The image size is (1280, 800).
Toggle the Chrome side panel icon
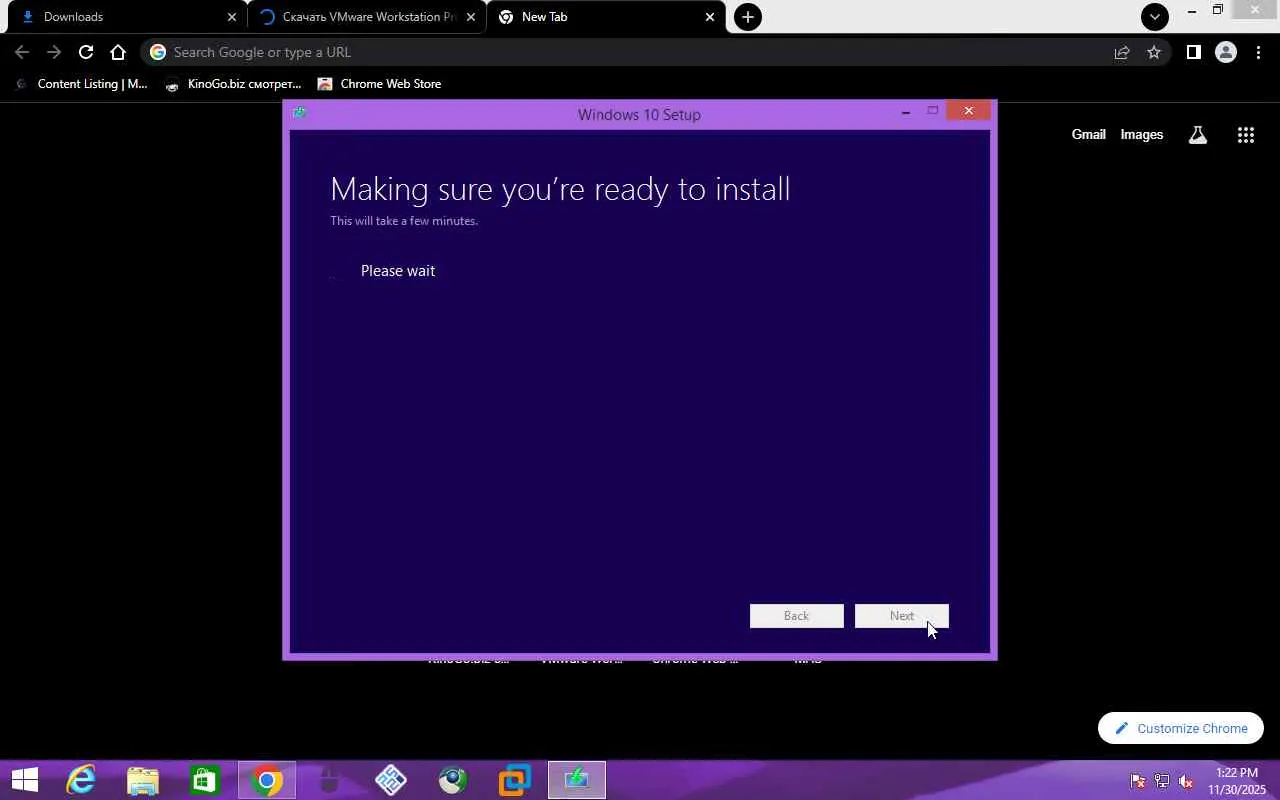(1193, 52)
